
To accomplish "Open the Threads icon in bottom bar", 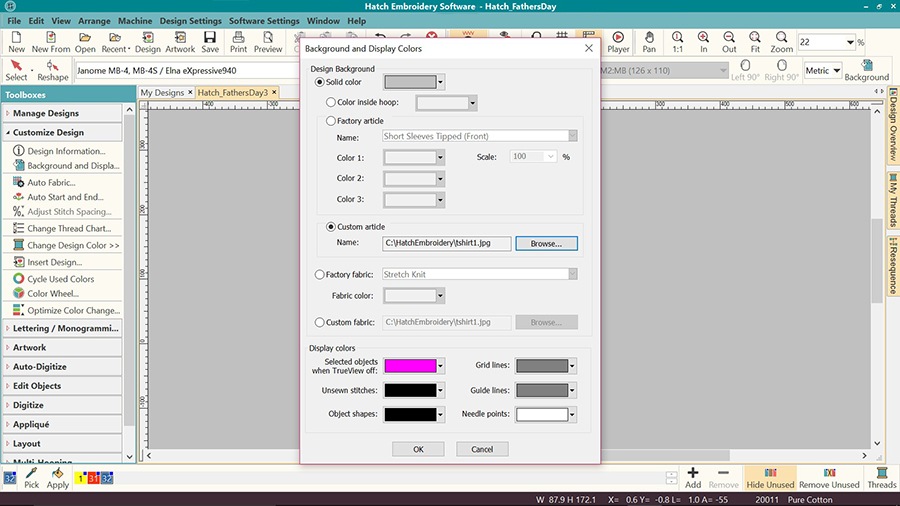I will pyautogui.click(x=881, y=477).
